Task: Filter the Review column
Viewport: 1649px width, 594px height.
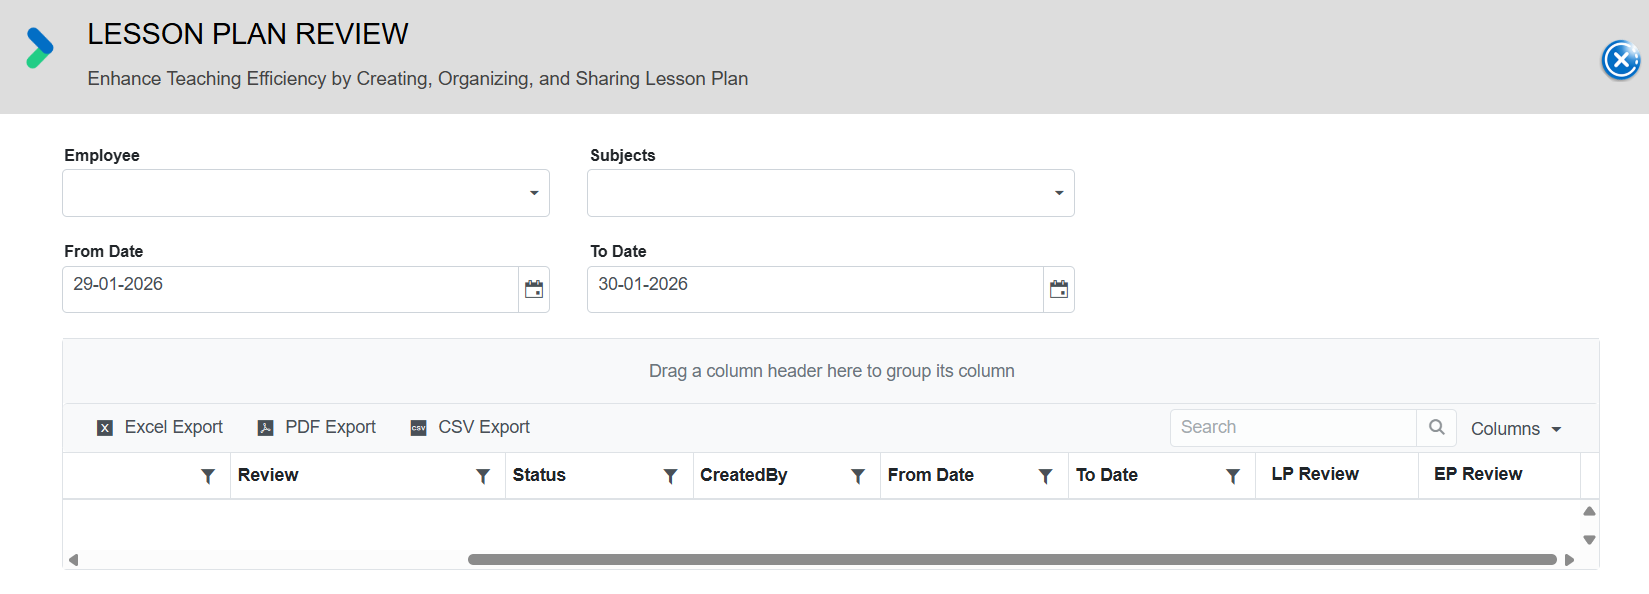Action: coord(483,476)
